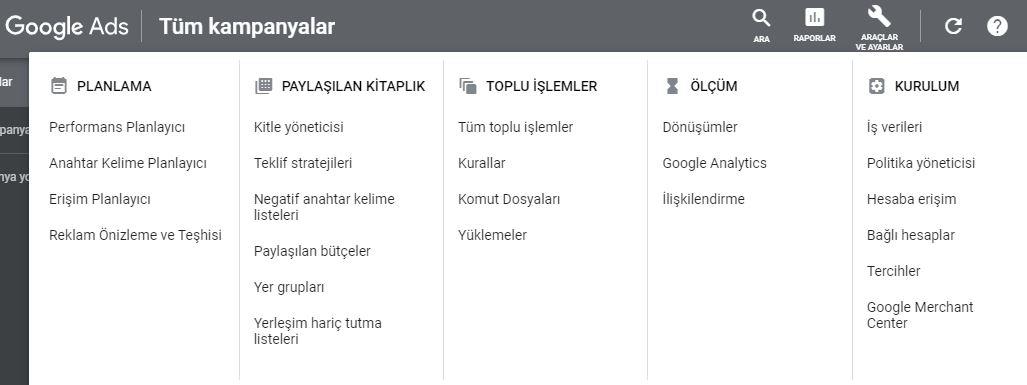Viewport: 1027px width, 385px height.
Task: Open the RAPORLAR reports chart icon
Action: 814,18
